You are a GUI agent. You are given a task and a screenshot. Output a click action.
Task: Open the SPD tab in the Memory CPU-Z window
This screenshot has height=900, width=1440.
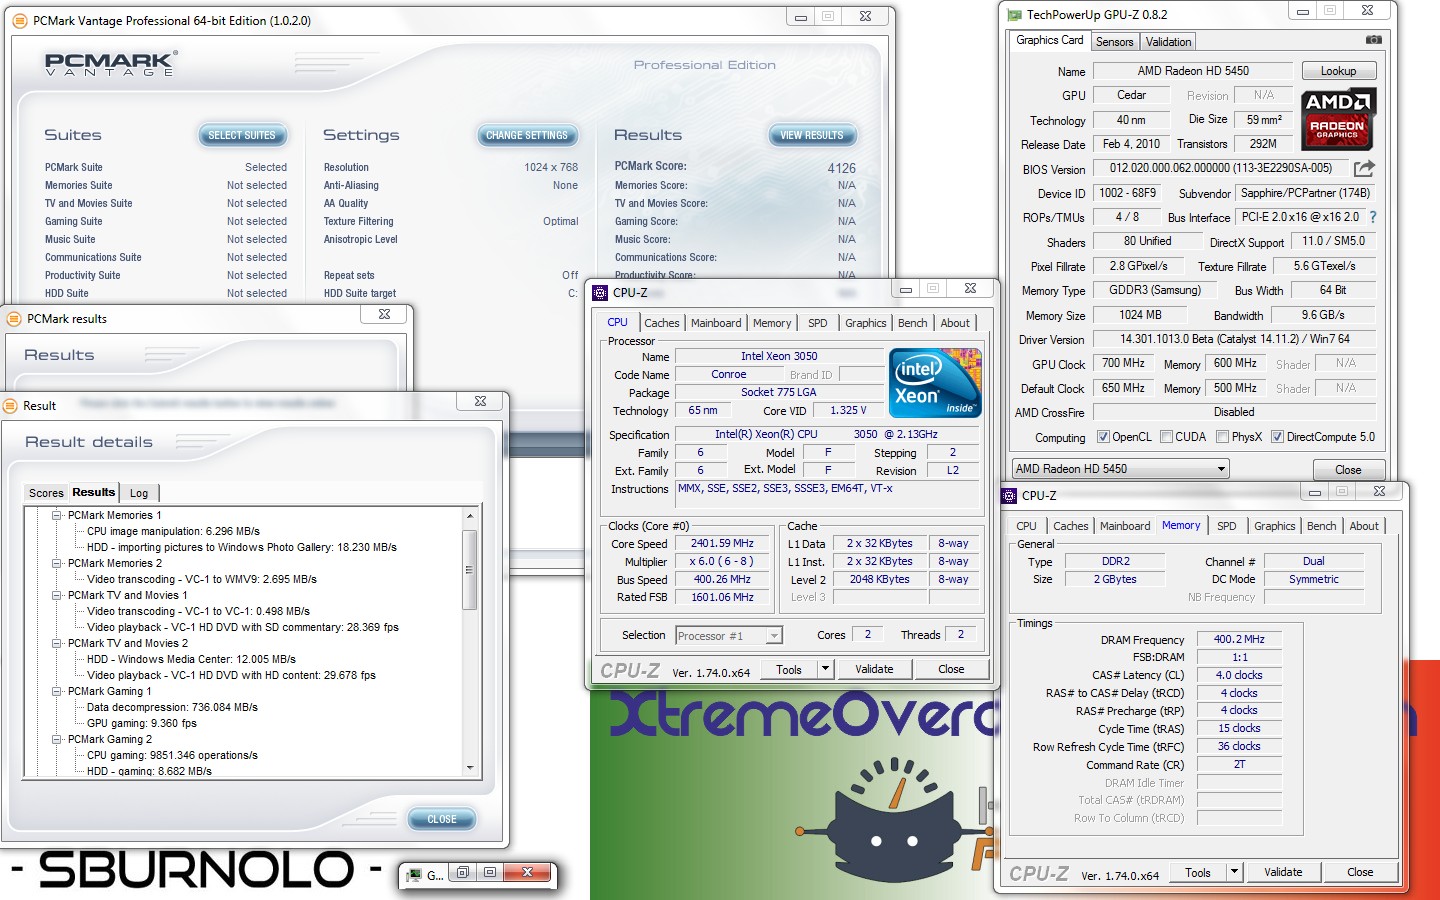[x=1226, y=526]
